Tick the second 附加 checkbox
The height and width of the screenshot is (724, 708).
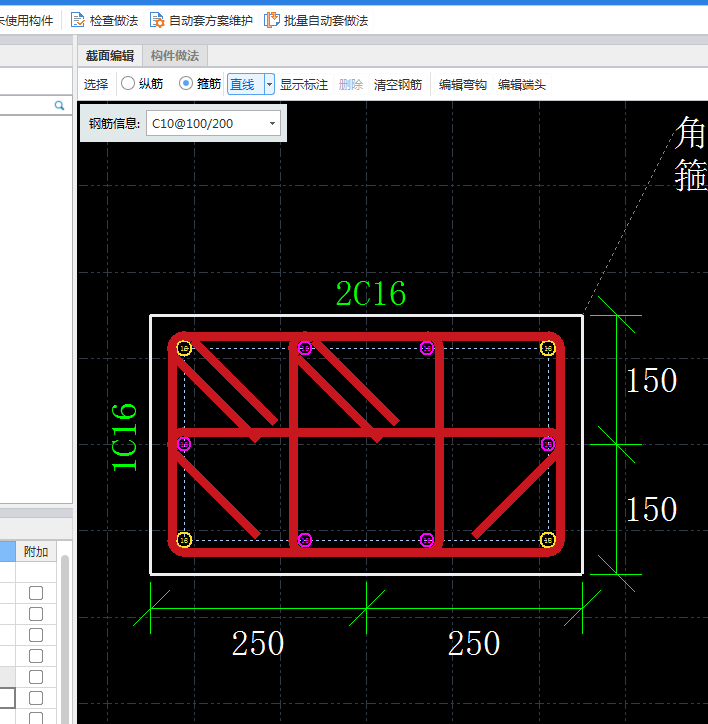(x=36, y=614)
